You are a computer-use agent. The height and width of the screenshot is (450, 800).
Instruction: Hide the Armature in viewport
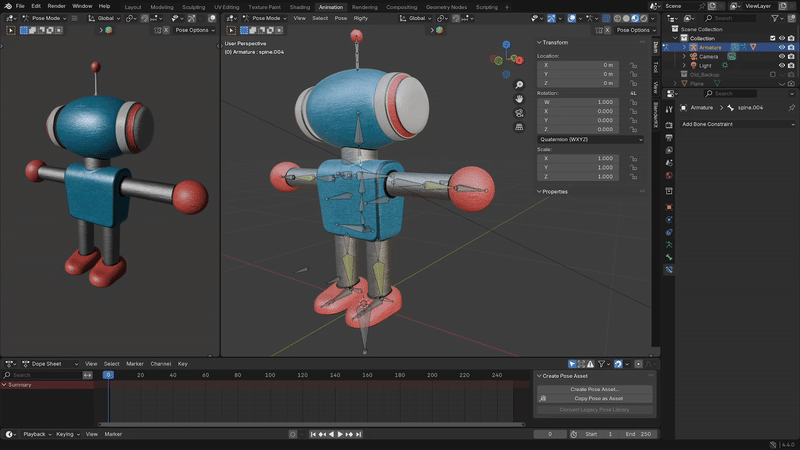click(x=782, y=47)
